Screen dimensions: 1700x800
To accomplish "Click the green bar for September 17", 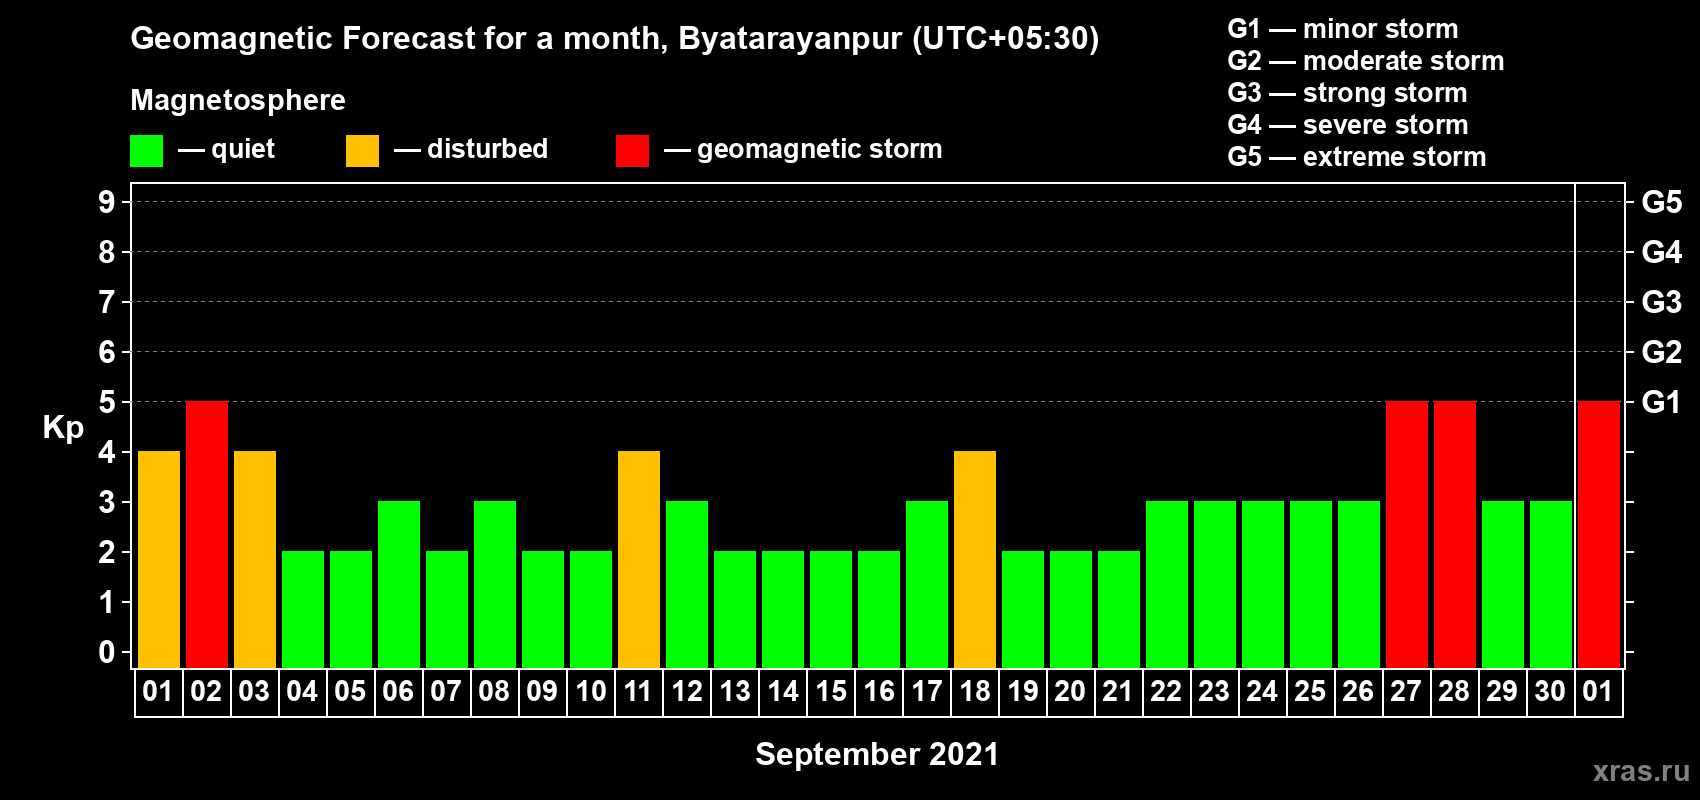I will (x=927, y=585).
